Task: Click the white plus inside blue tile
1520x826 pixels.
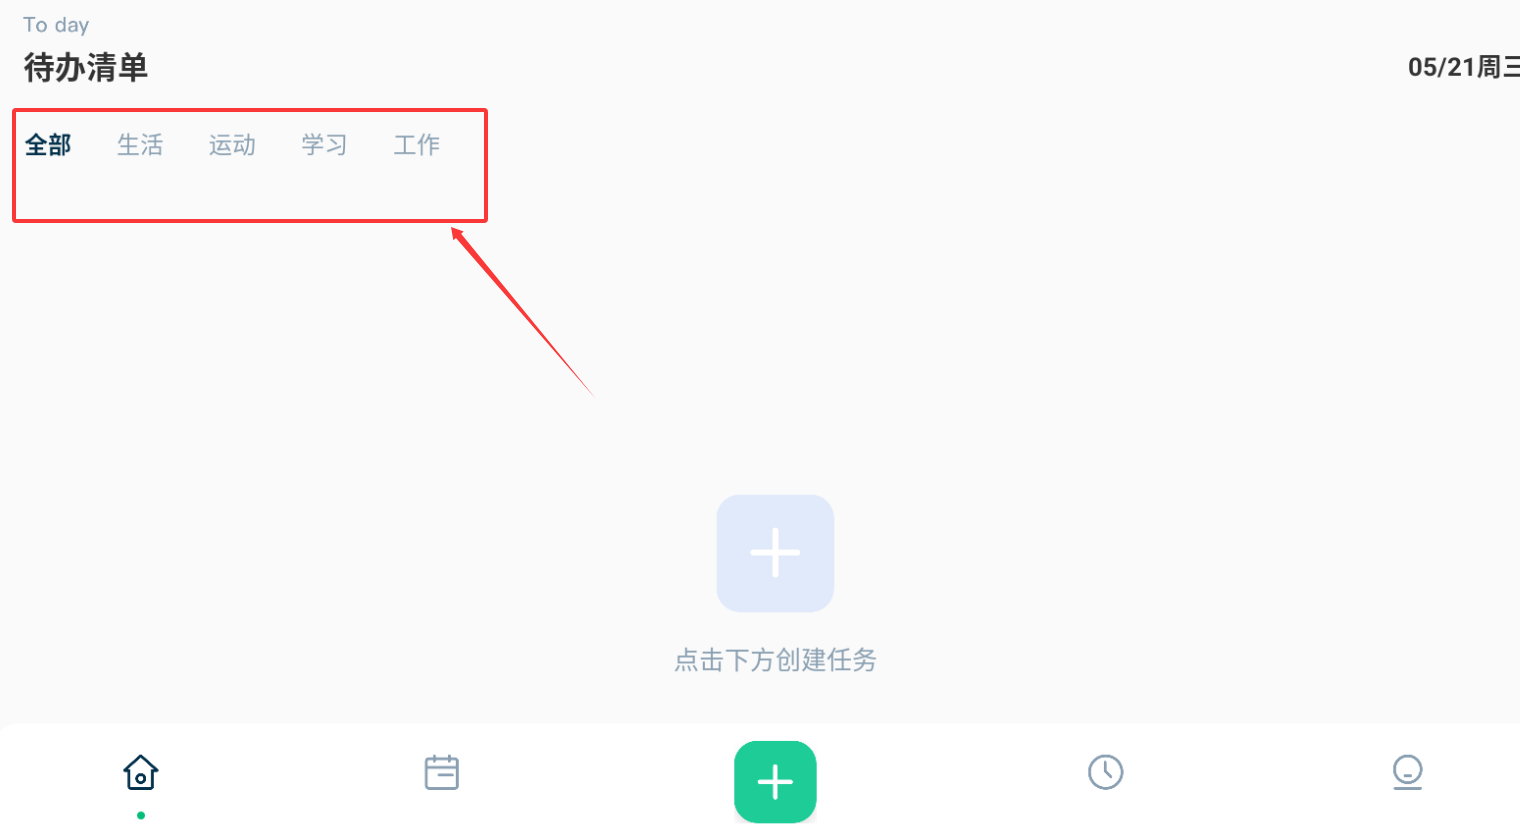Action: click(775, 553)
